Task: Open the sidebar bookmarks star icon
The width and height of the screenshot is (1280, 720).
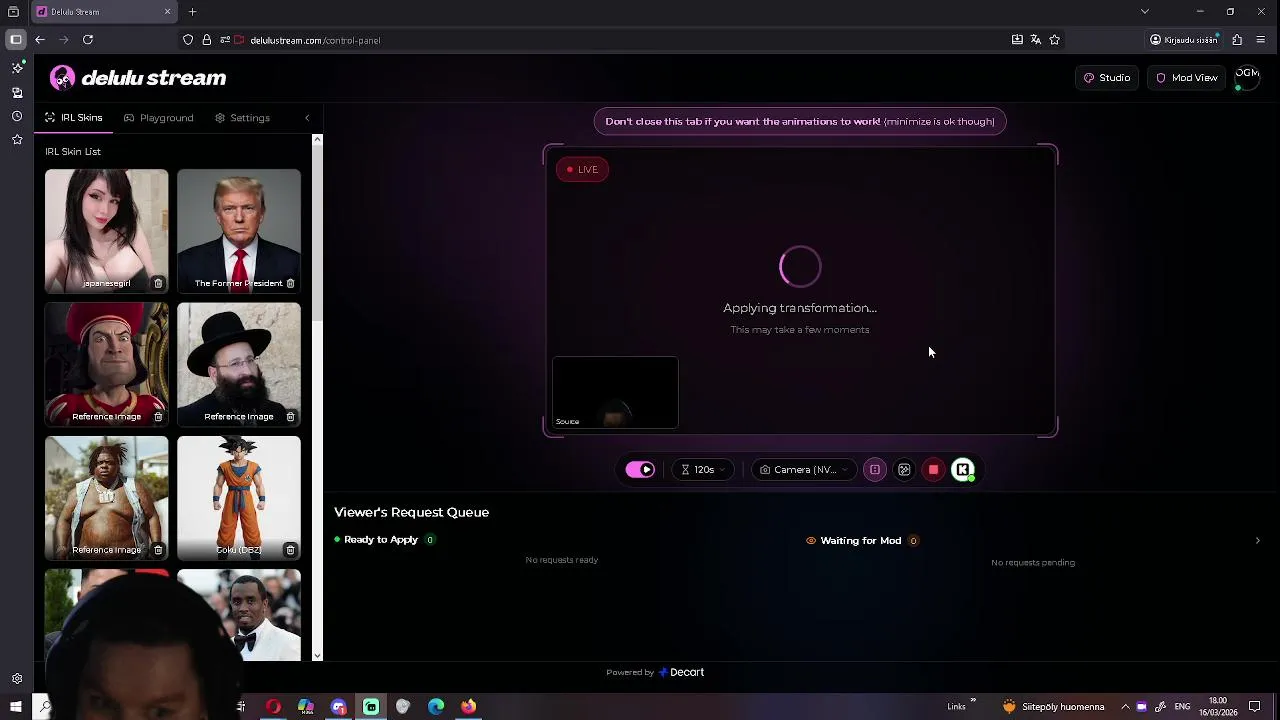Action: 17,140
